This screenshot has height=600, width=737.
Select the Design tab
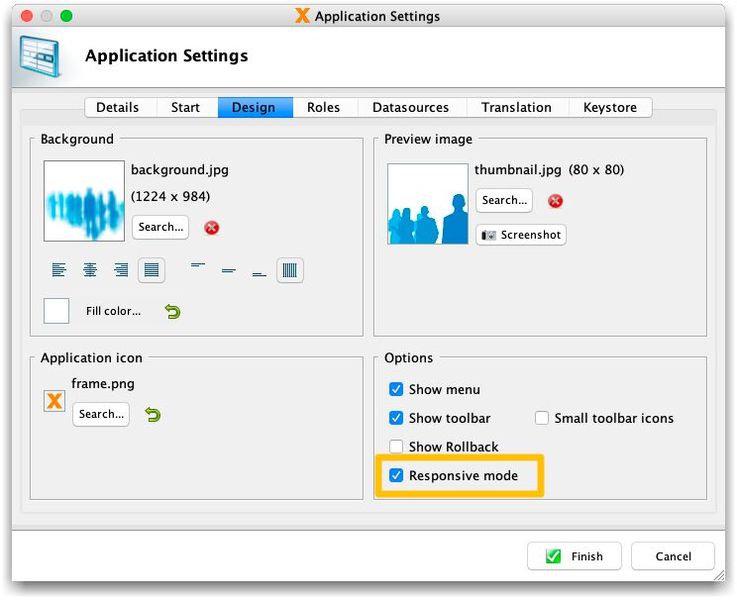tap(254, 108)
